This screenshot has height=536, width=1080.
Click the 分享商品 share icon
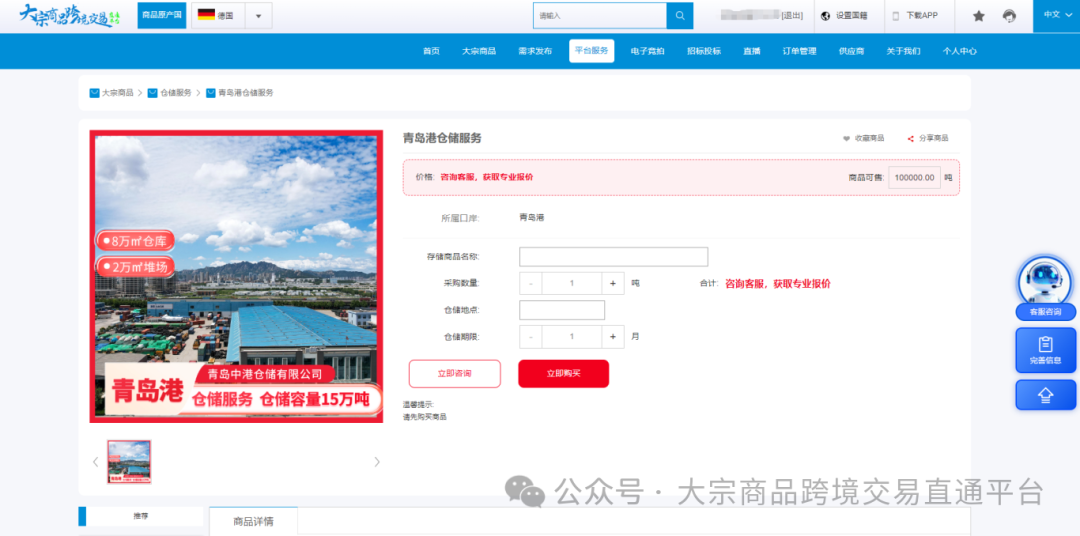(911, 138)
